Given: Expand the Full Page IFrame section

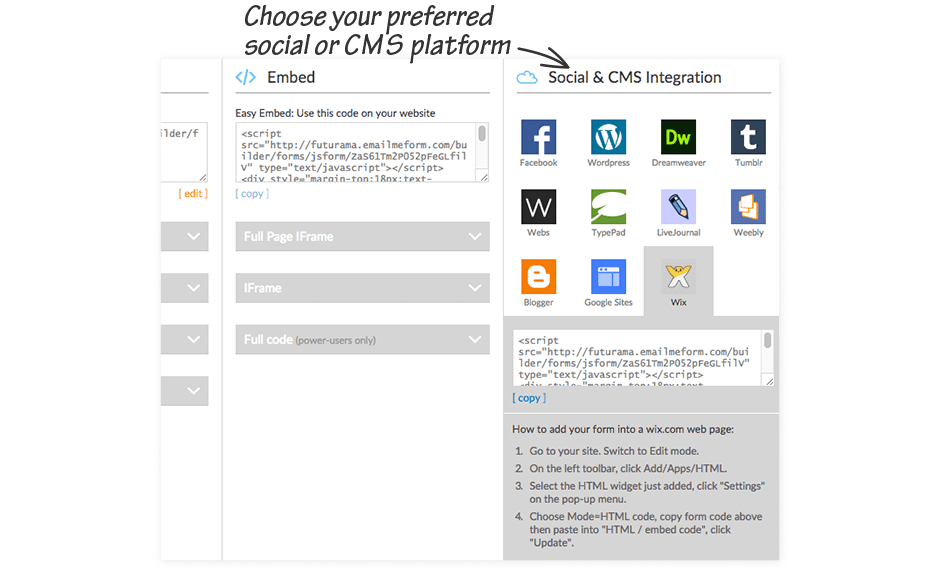Looking at the screenshot, I should pyautogui.click(x=363, y=236).
